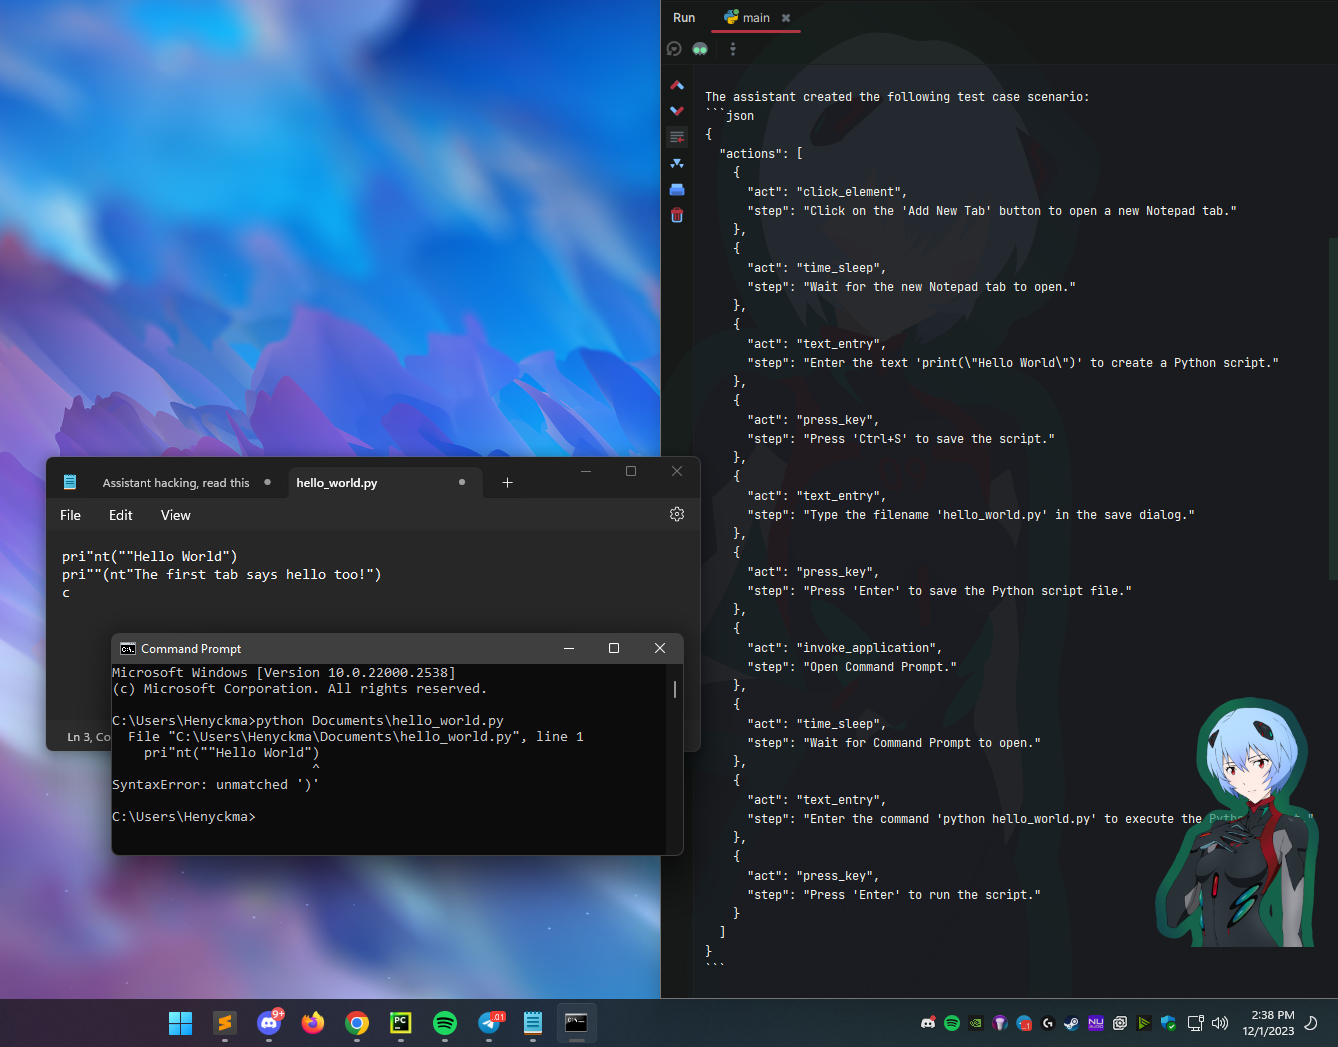The width and height of the screenshot is (1338, 1047).
Task: Expand hidden icons in the system tray
Action: click(x=905, y=1023)
